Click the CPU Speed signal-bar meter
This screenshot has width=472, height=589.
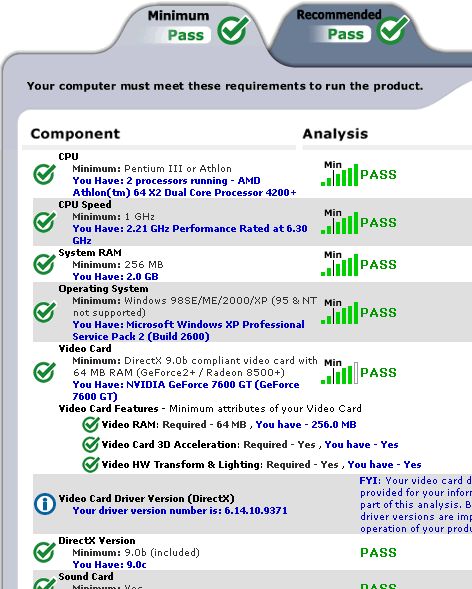339,221
